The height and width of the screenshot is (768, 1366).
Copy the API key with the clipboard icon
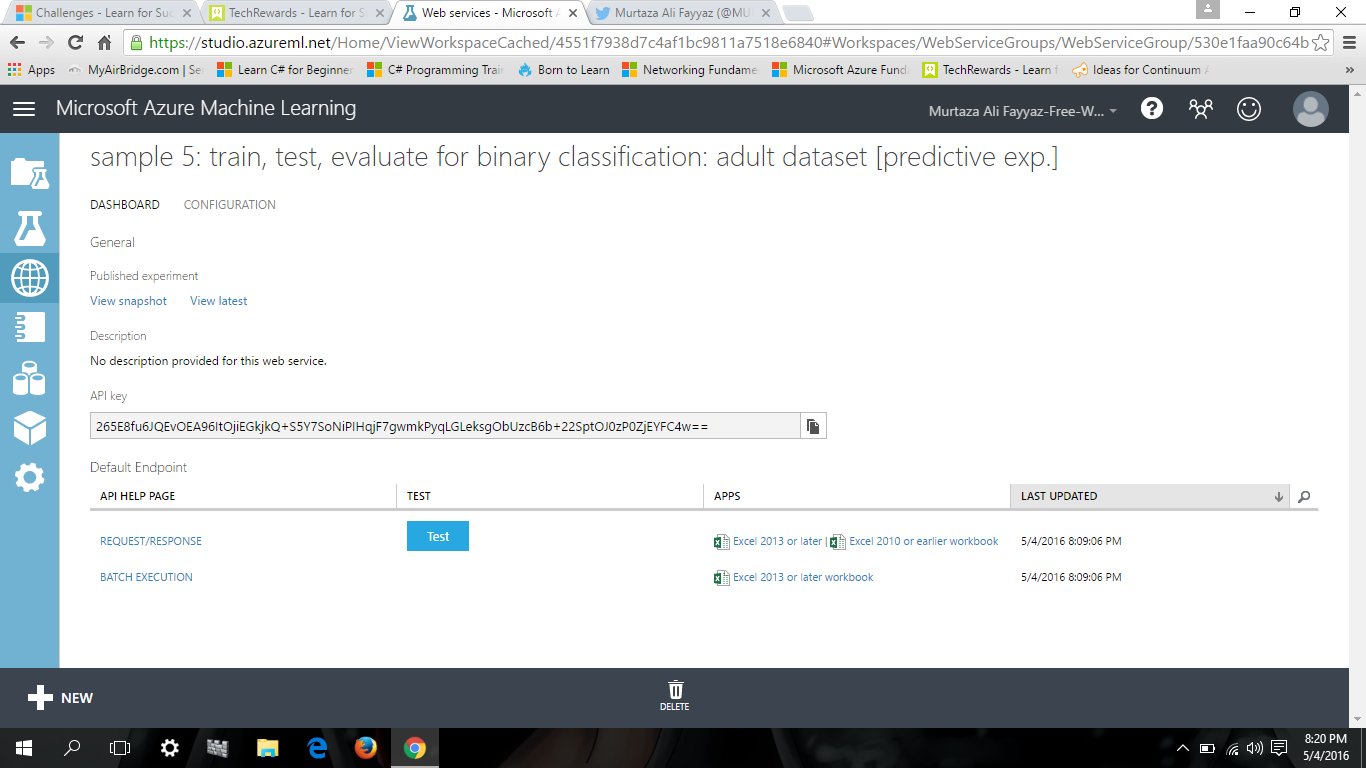tap(813, 426)
